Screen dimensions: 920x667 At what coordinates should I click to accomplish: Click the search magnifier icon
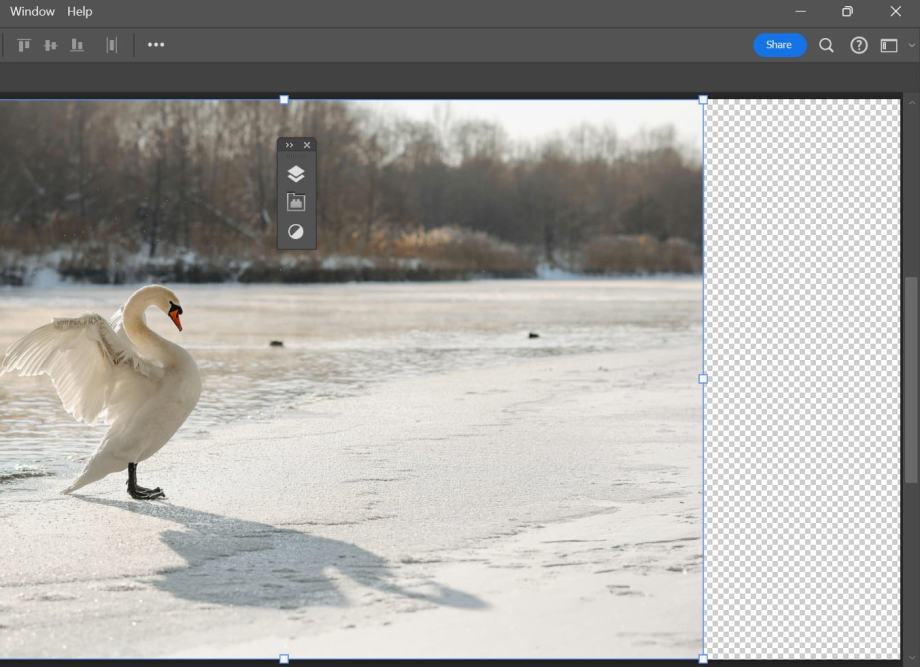[x=826, y=45]
